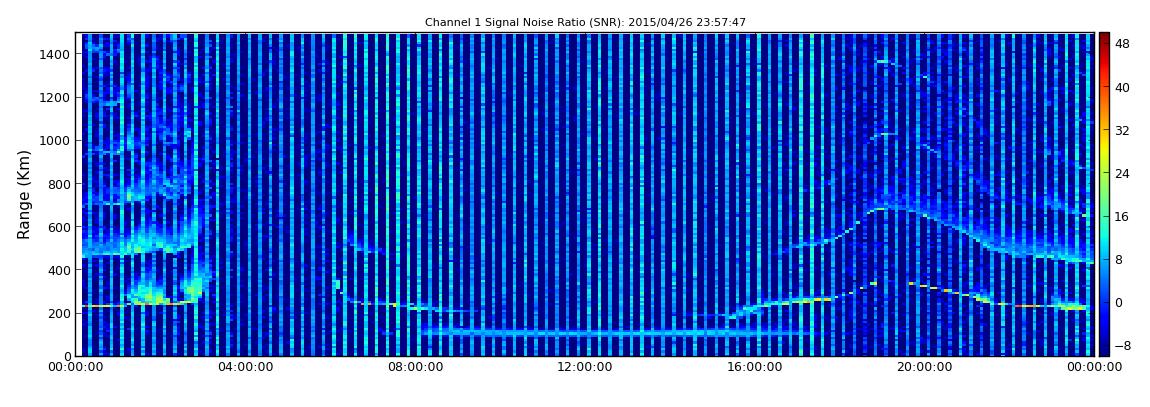
Task: Click the colorbar value −8
Action: coord(1122,345)
